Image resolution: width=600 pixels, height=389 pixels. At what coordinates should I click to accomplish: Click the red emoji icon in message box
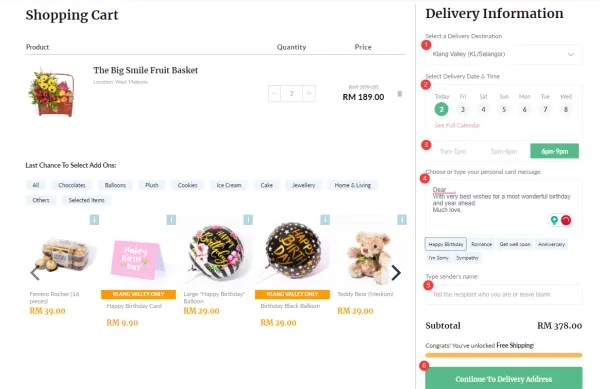click(566, 220)
